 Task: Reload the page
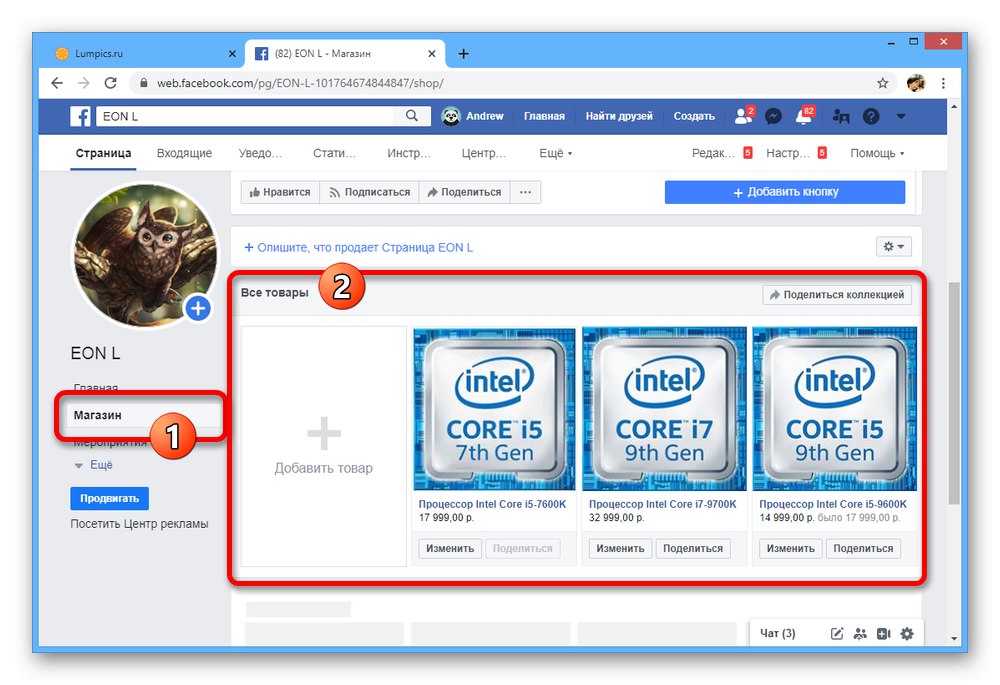tap(110, 83)
